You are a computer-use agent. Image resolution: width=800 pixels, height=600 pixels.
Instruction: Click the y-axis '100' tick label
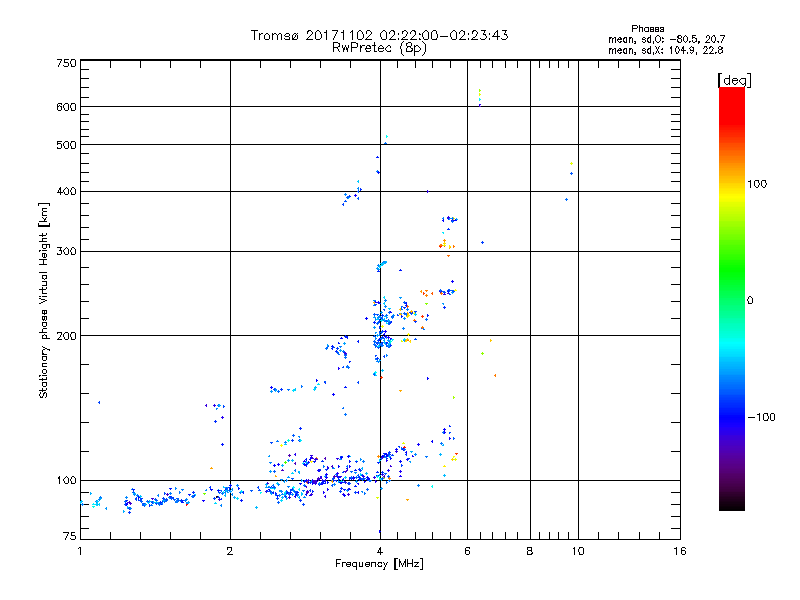coord(66,480)
